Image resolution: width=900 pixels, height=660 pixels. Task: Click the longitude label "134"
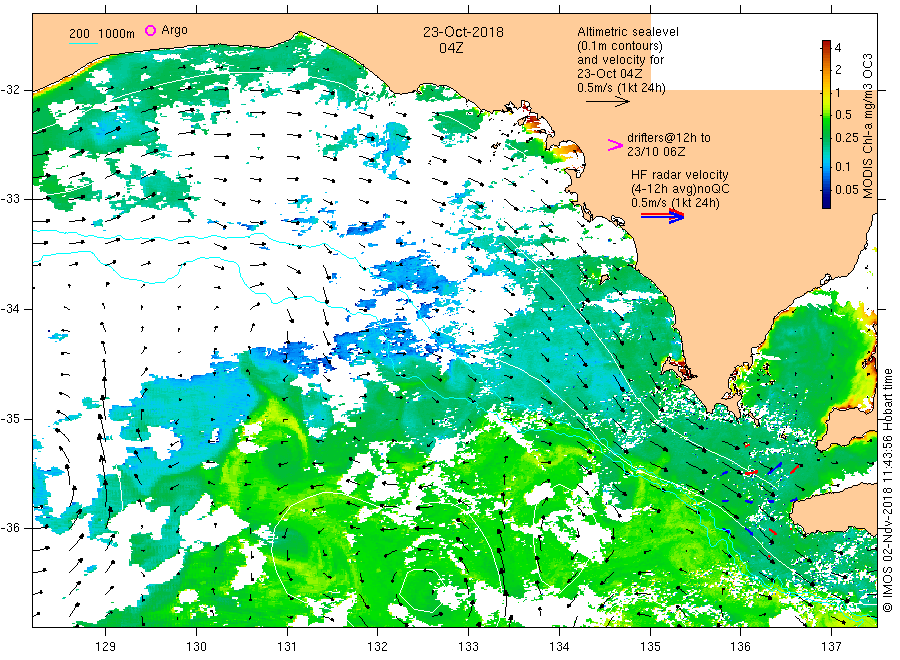(x=559, y=647)
